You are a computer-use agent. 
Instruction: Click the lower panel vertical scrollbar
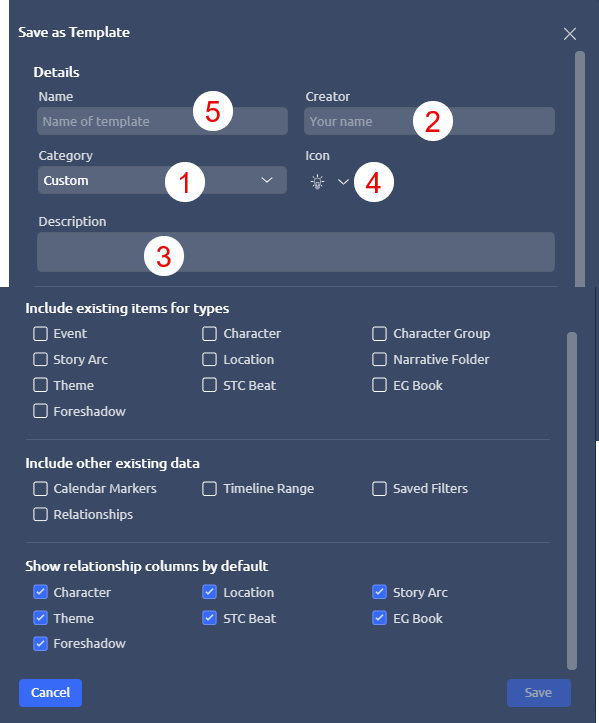[572, 500]
